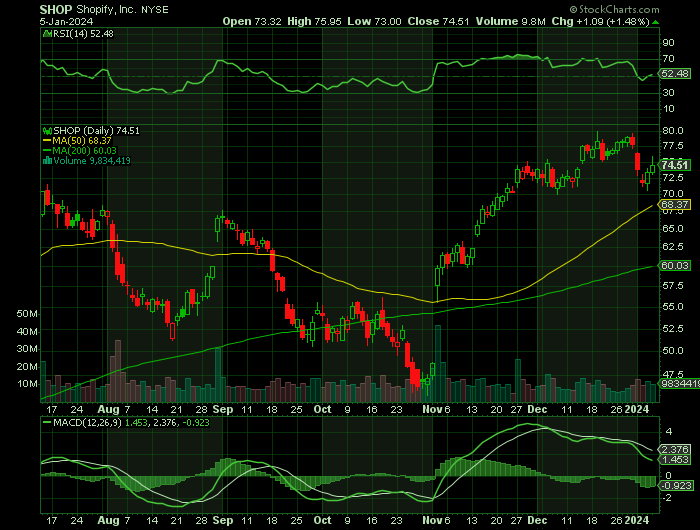
Task: Click the Open 73.32 value
Action: (x=252, y=21)
